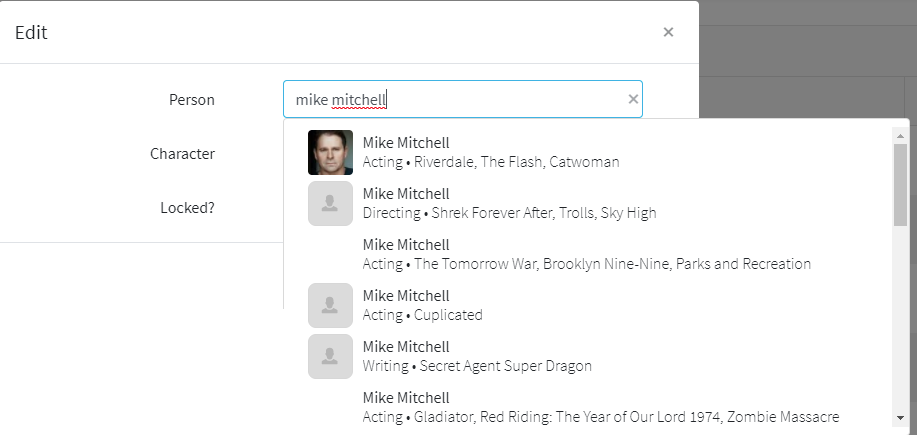Click the Edit dialog title

(31, 33)
